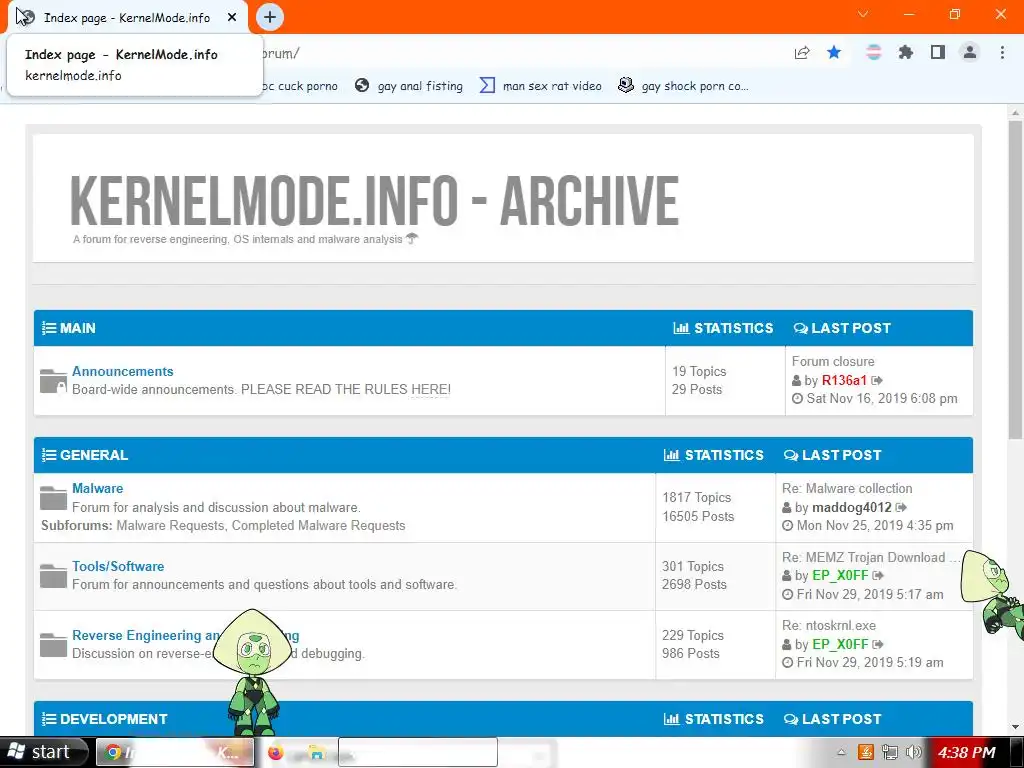Viewport: 1024px width, 768px height.
Task: Open the folder icon in taskbar
Action: [317, 752]
